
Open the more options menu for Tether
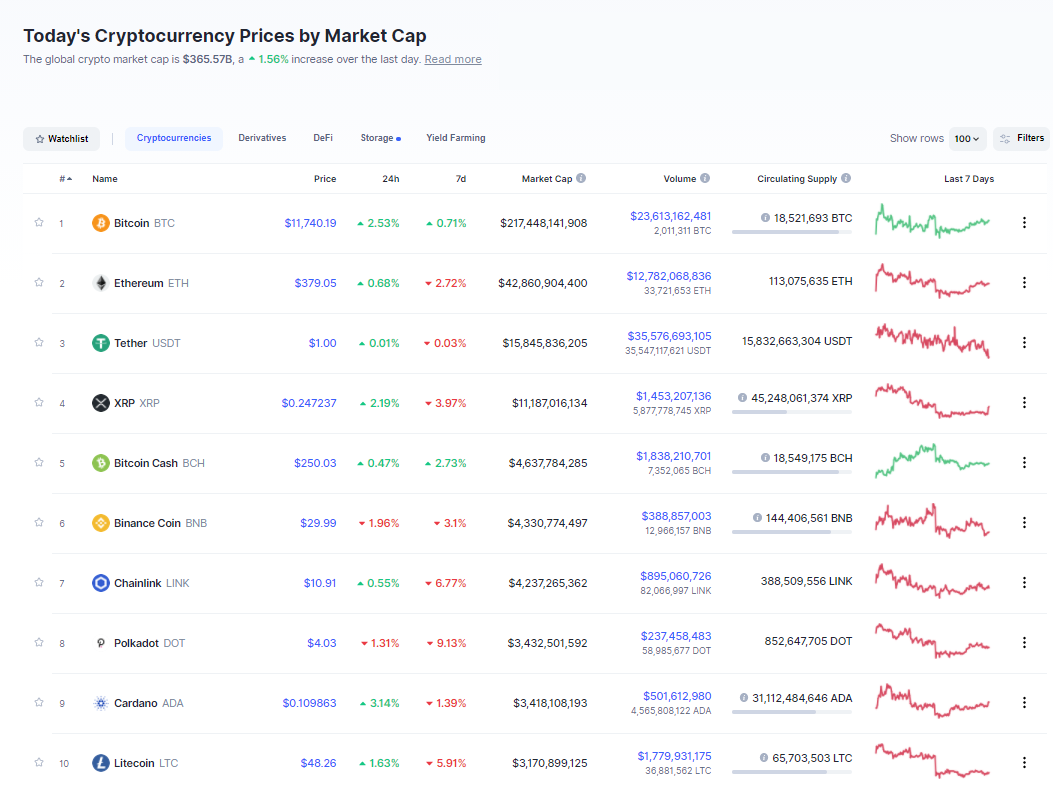[1024, 342]
